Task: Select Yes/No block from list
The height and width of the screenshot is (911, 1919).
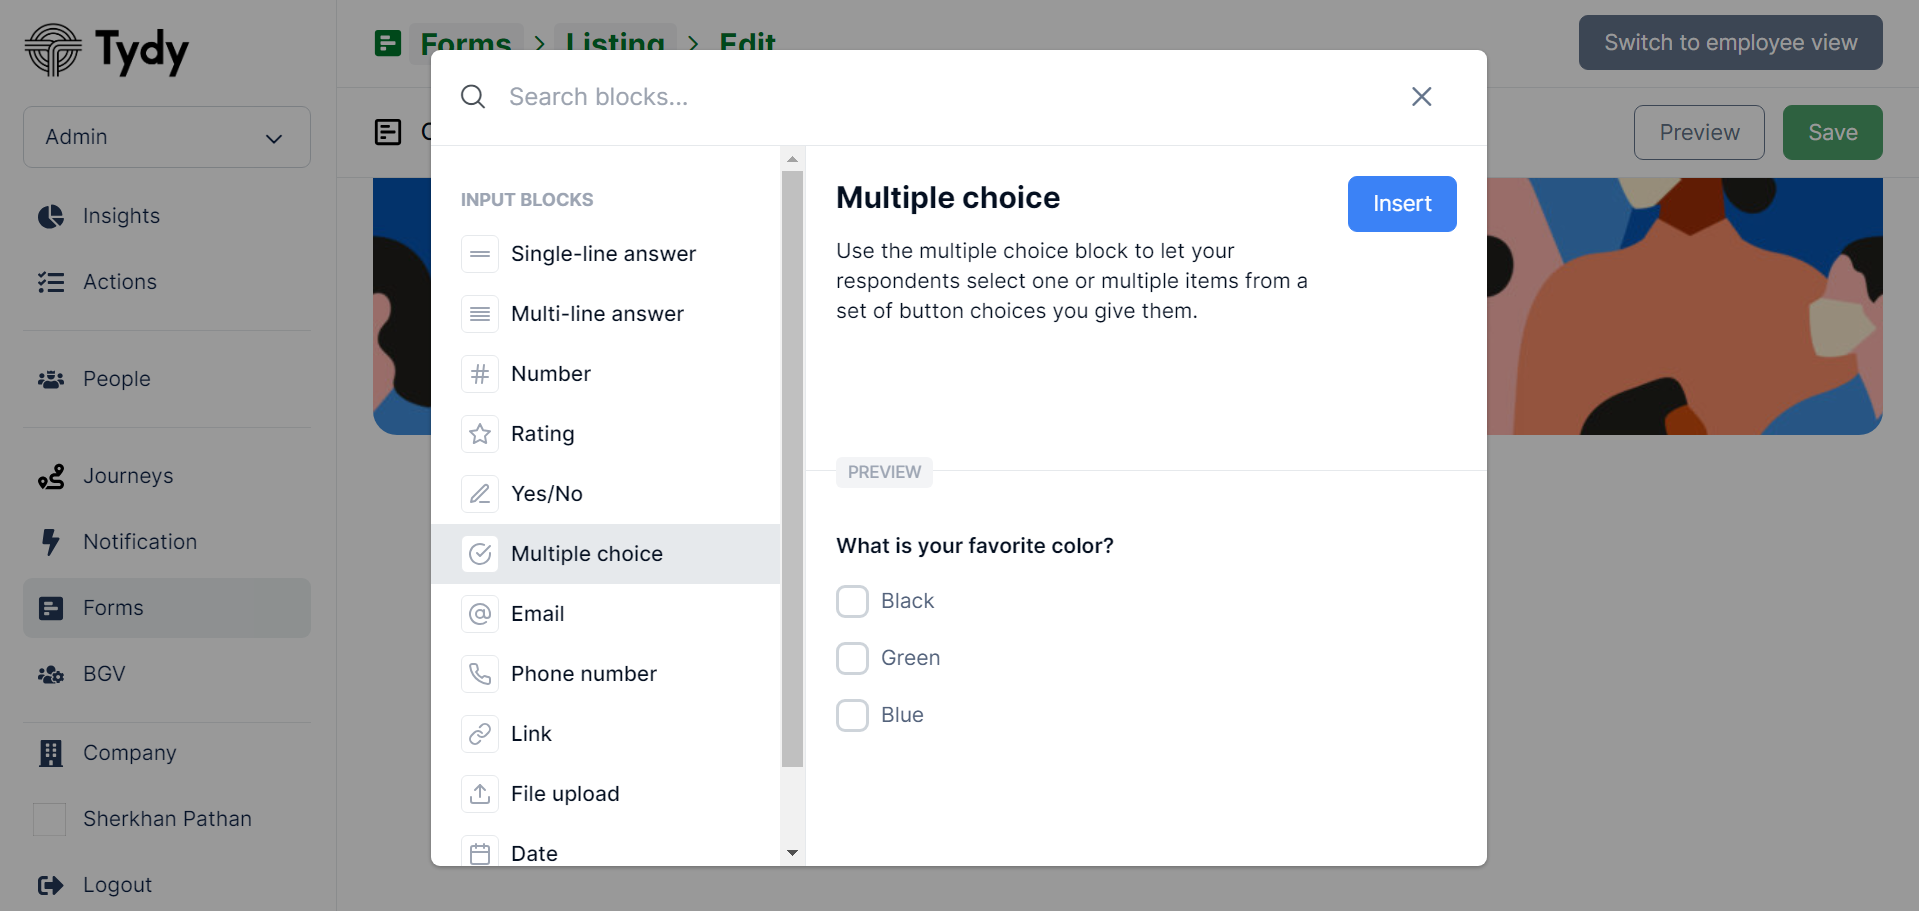Action: [x=605, y=494]
